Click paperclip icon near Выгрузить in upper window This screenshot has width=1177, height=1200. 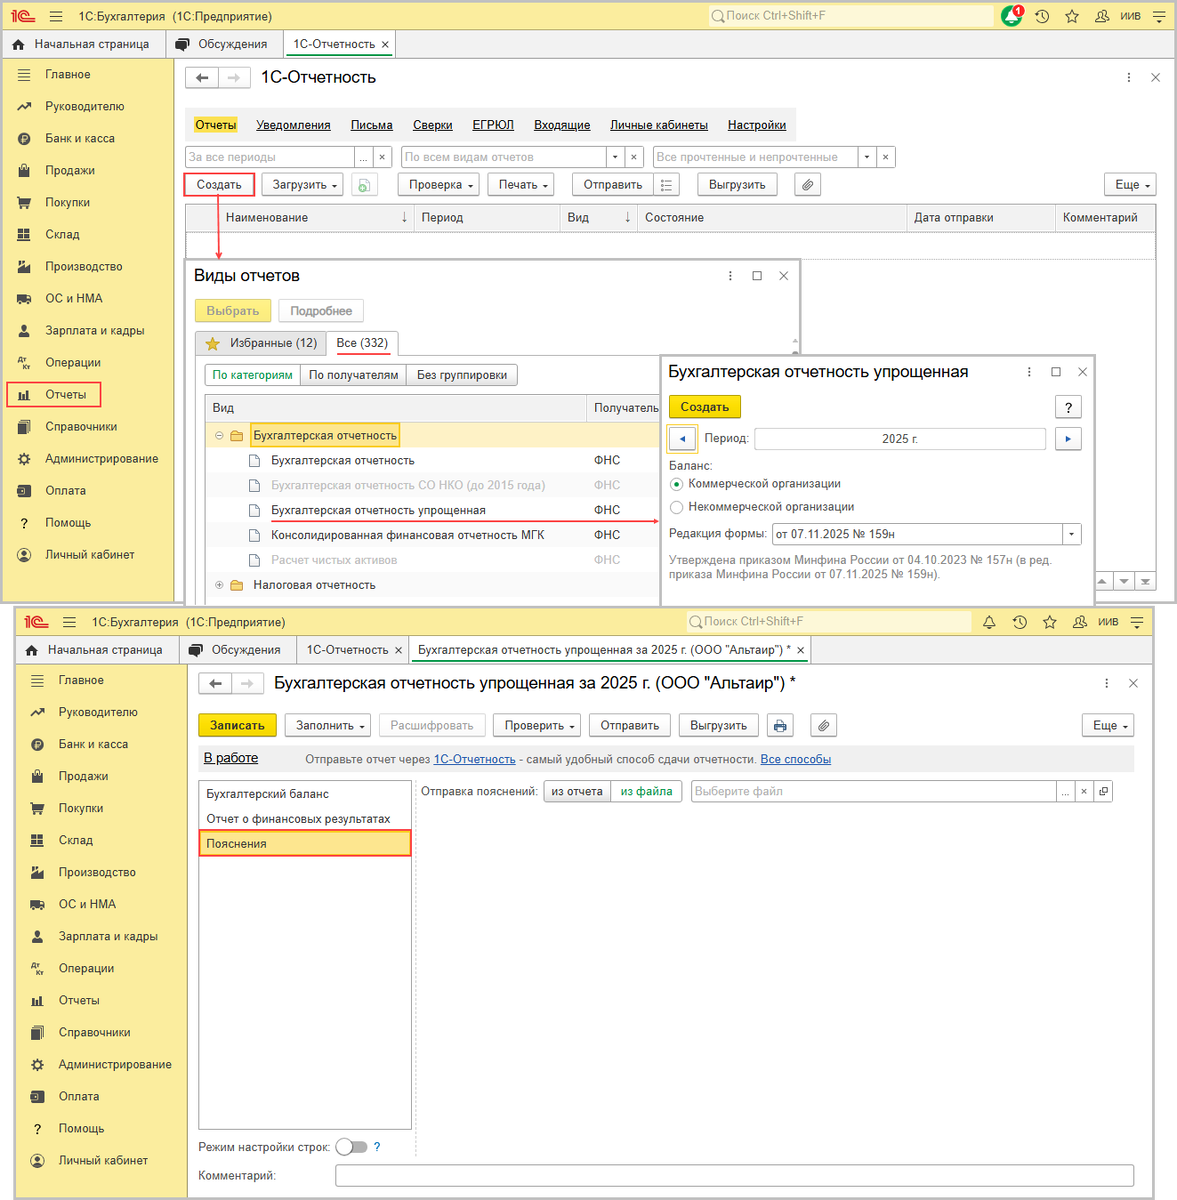click(x=807, y=185)
